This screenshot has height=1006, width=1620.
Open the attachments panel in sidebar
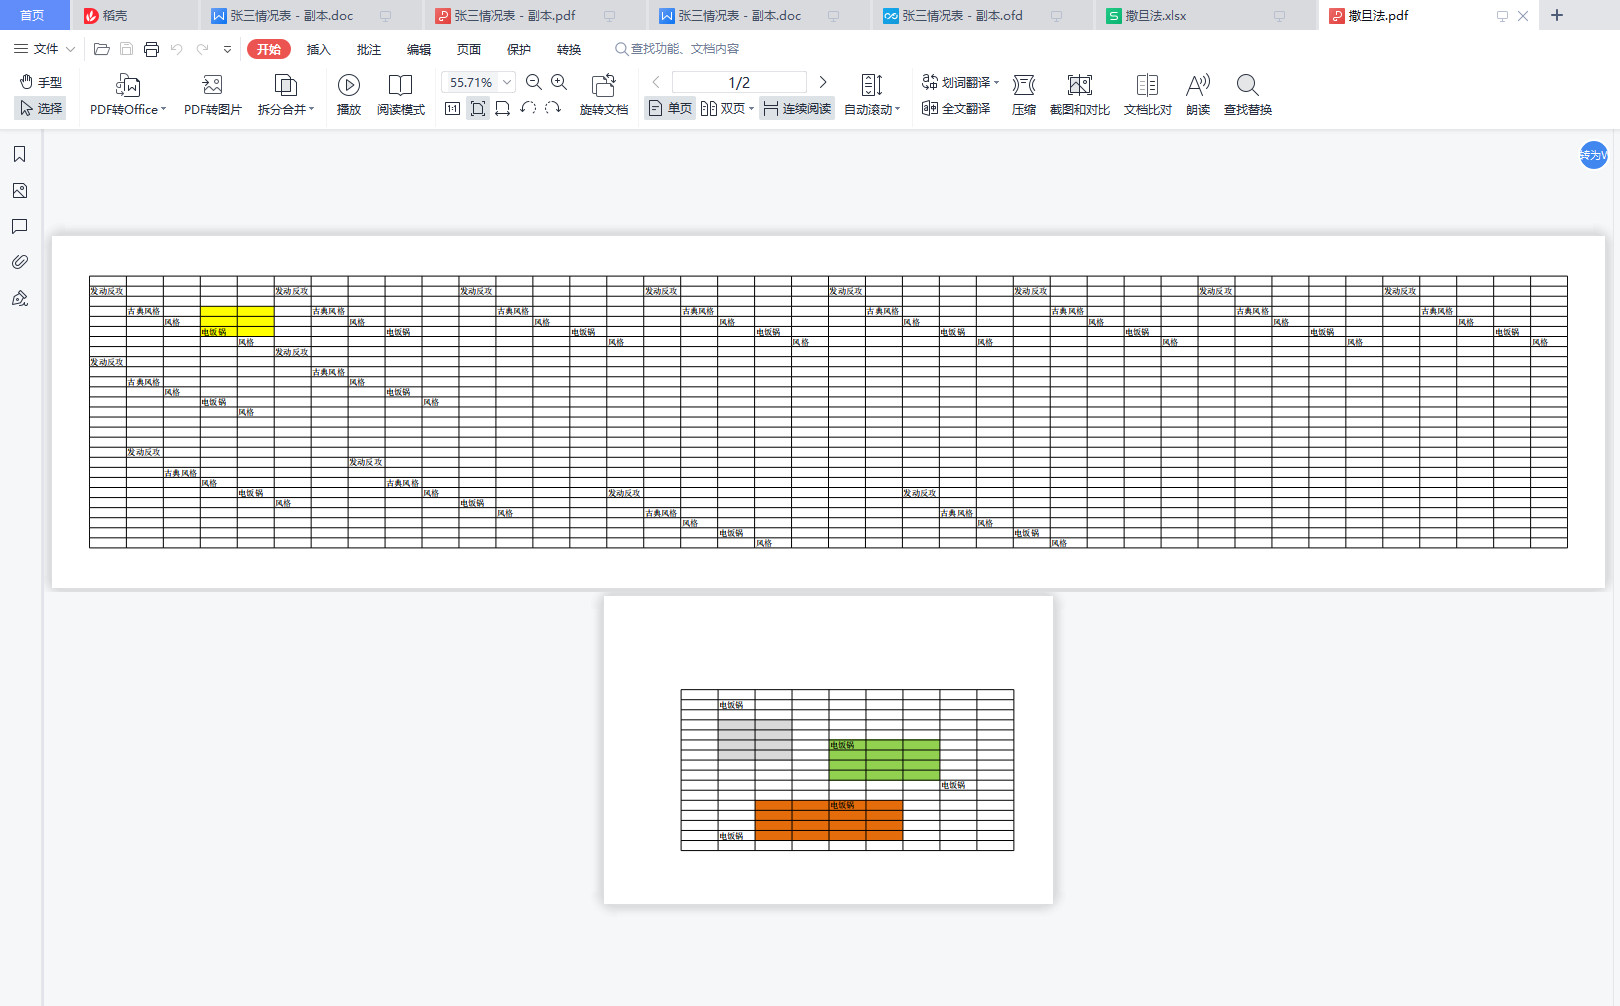coord(19,262)
